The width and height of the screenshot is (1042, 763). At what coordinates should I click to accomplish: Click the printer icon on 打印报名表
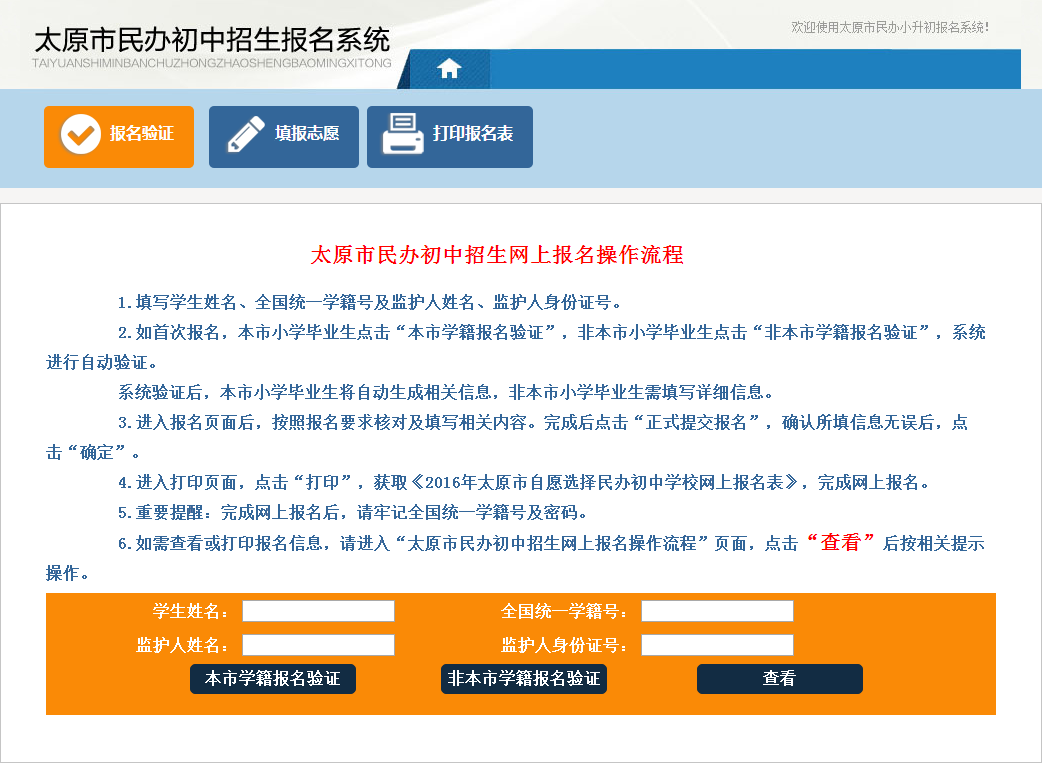point(403,135)
